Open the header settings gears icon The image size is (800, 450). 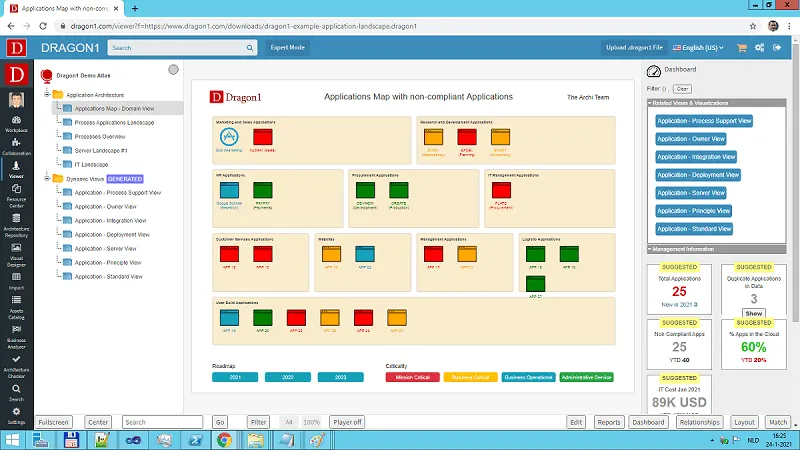760,47
